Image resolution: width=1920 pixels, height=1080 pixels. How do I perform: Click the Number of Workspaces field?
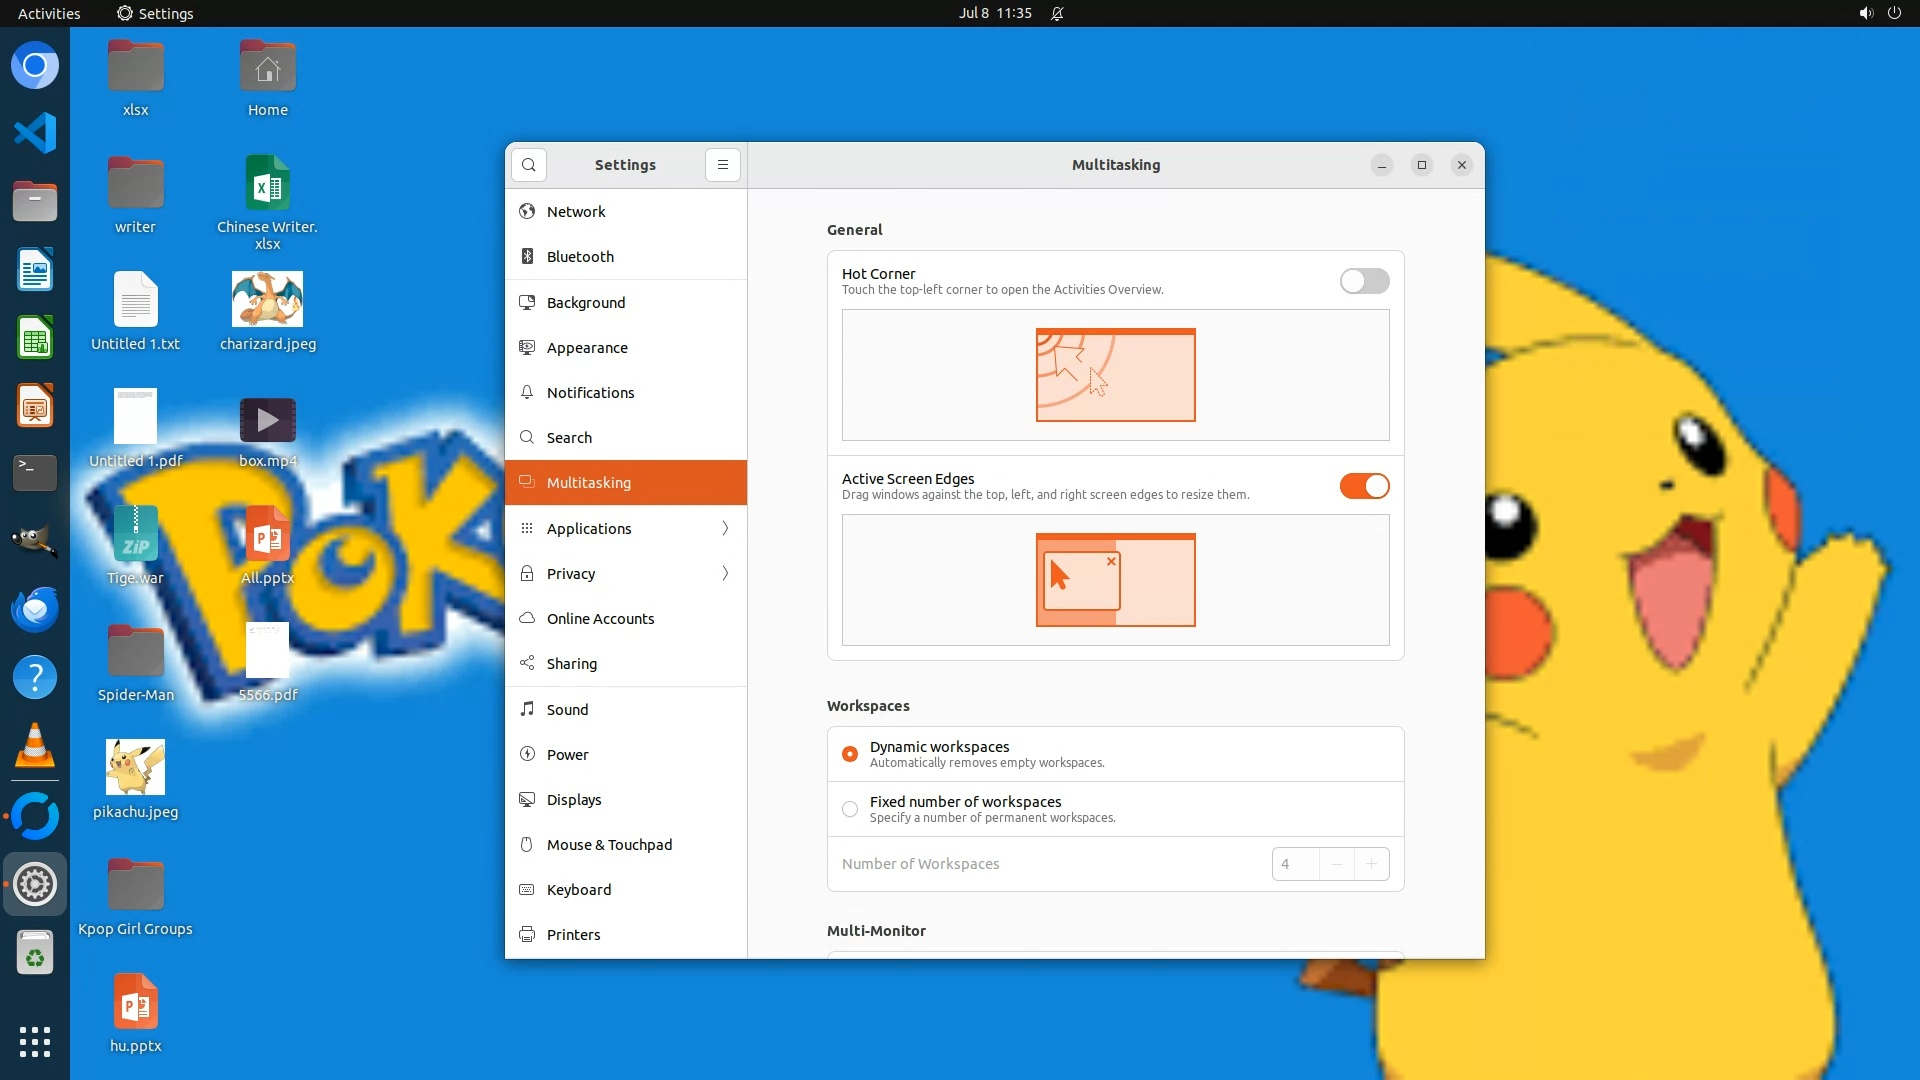coord(1295,864)
